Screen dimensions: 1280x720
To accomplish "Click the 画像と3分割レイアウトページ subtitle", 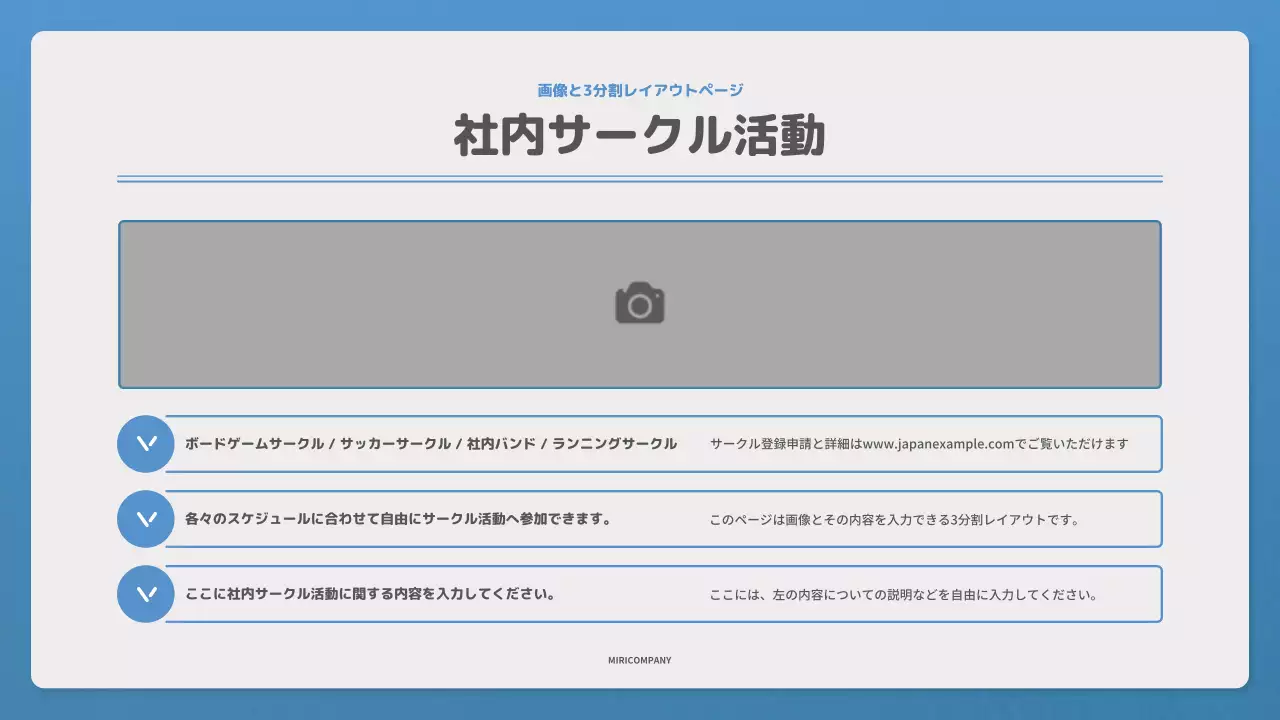I will point(639,89).
